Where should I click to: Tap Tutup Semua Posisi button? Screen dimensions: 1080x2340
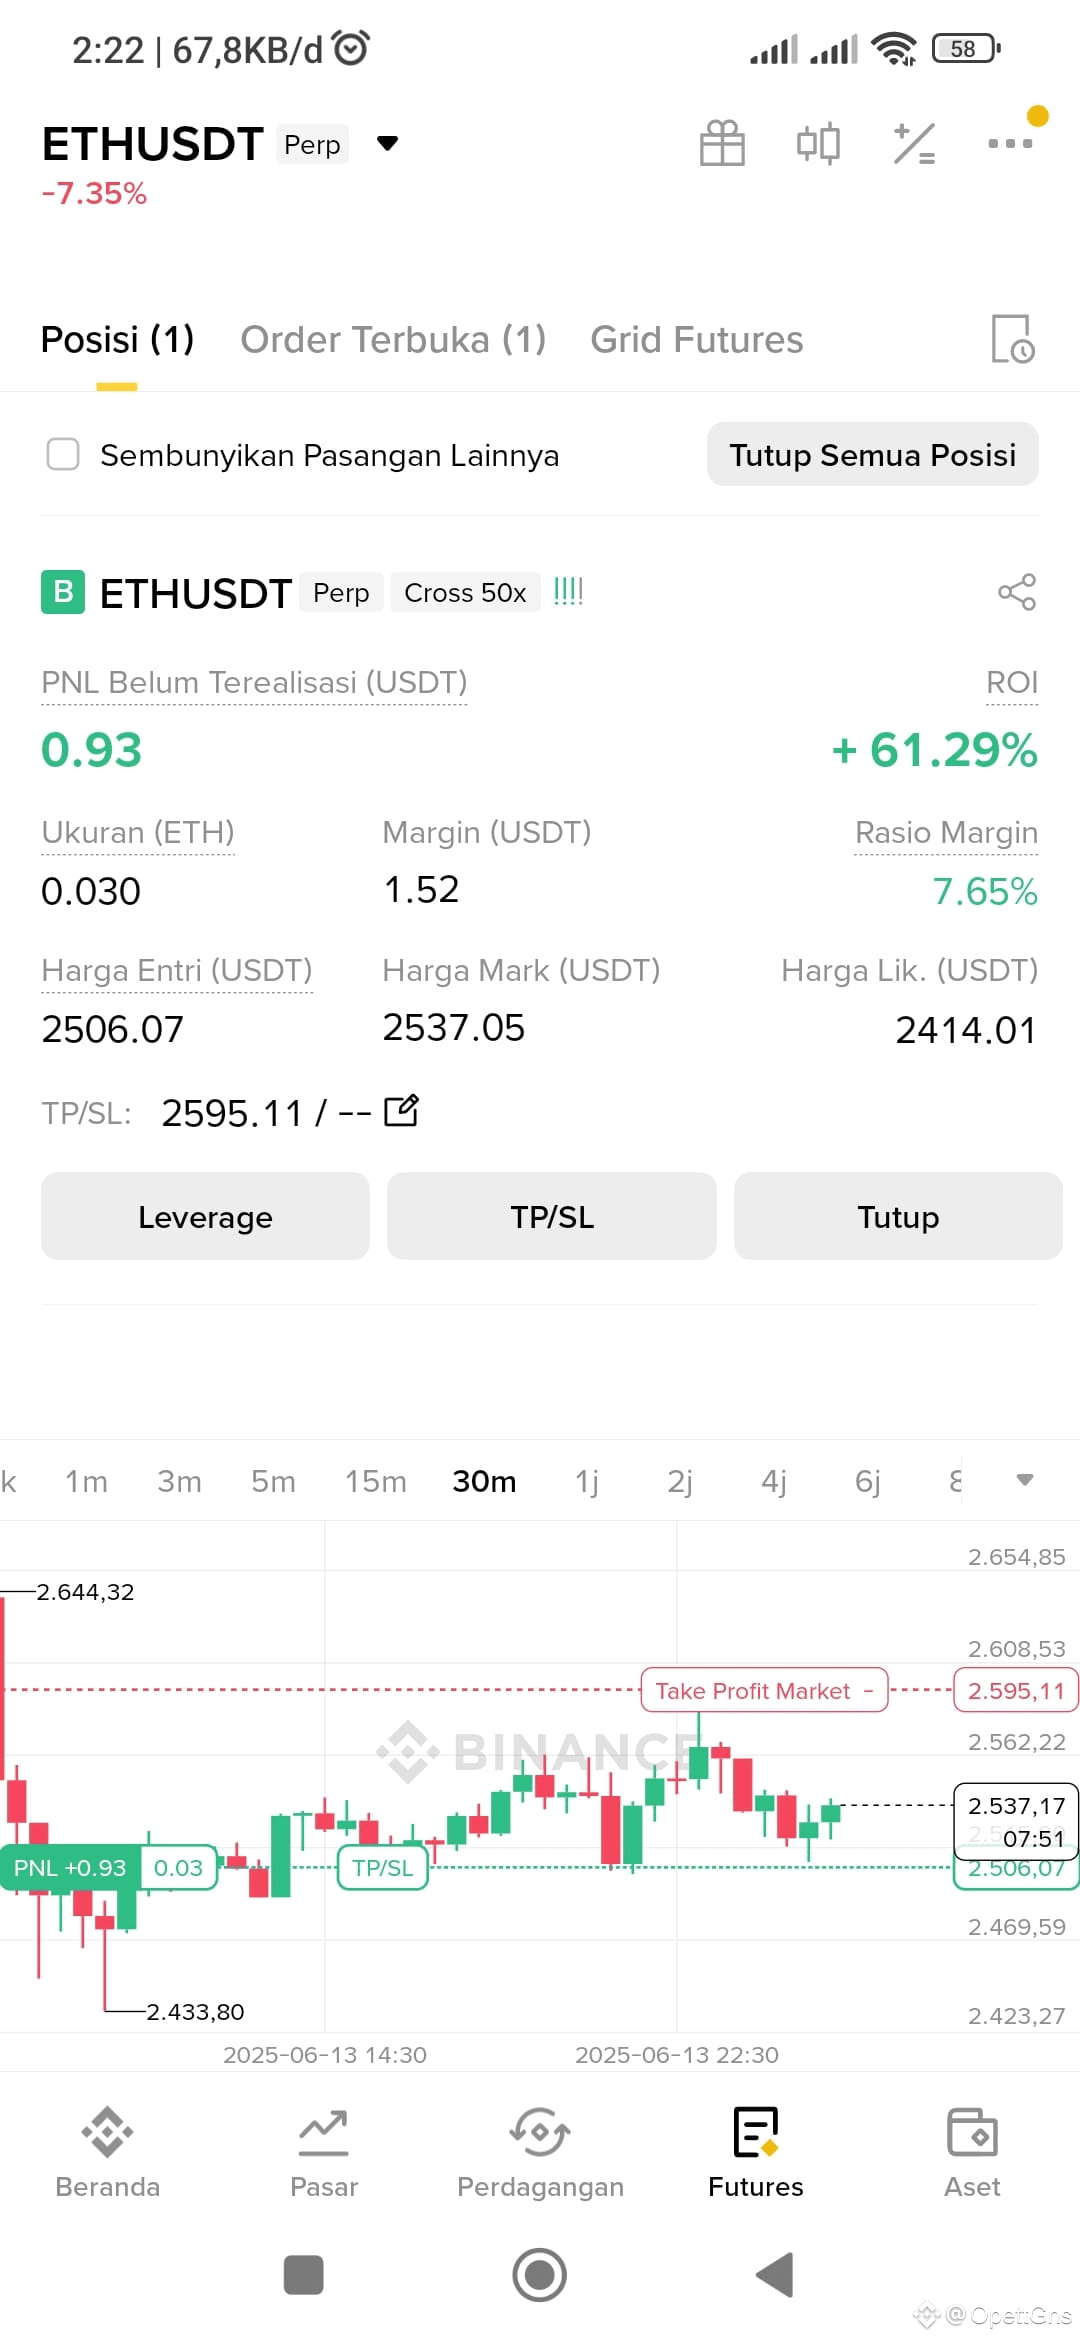[x=873, y=455]
